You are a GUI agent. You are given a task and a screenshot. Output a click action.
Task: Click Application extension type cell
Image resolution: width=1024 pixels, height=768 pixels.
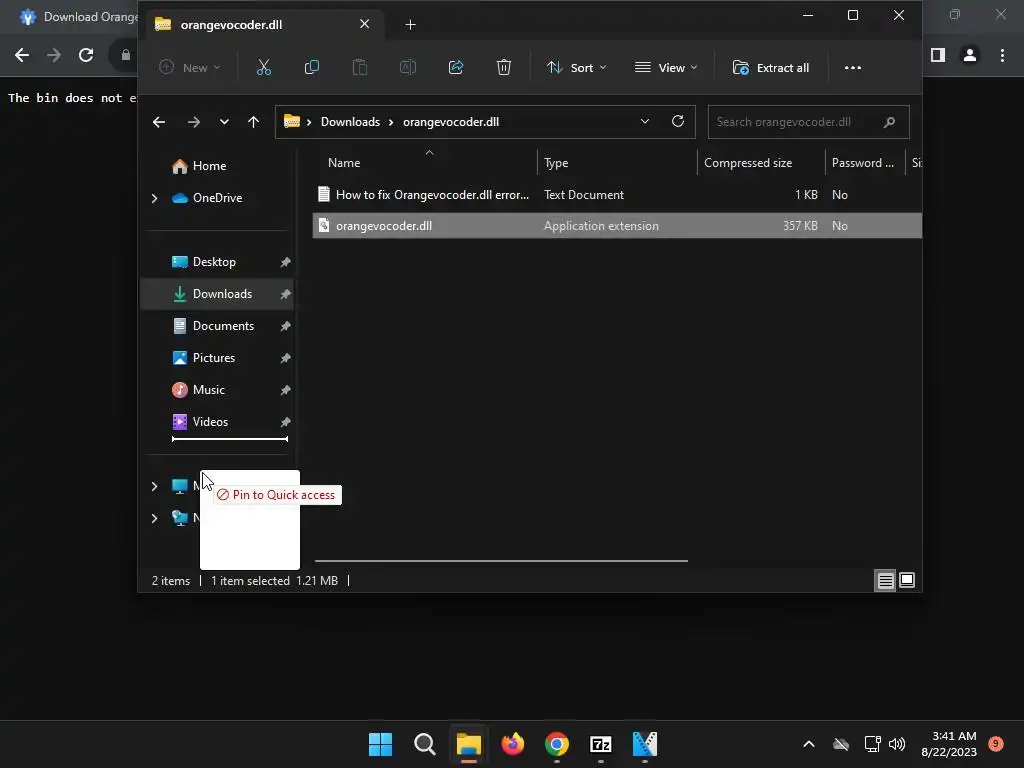[x=601, y=226]
